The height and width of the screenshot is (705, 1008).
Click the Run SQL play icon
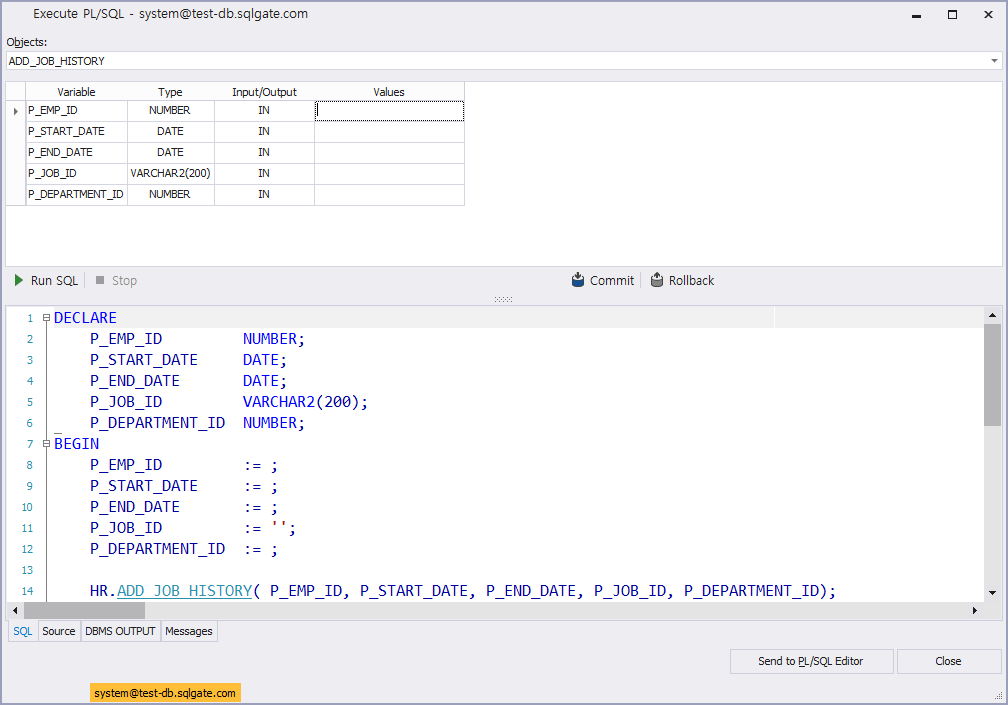click(x=19, y=280)
